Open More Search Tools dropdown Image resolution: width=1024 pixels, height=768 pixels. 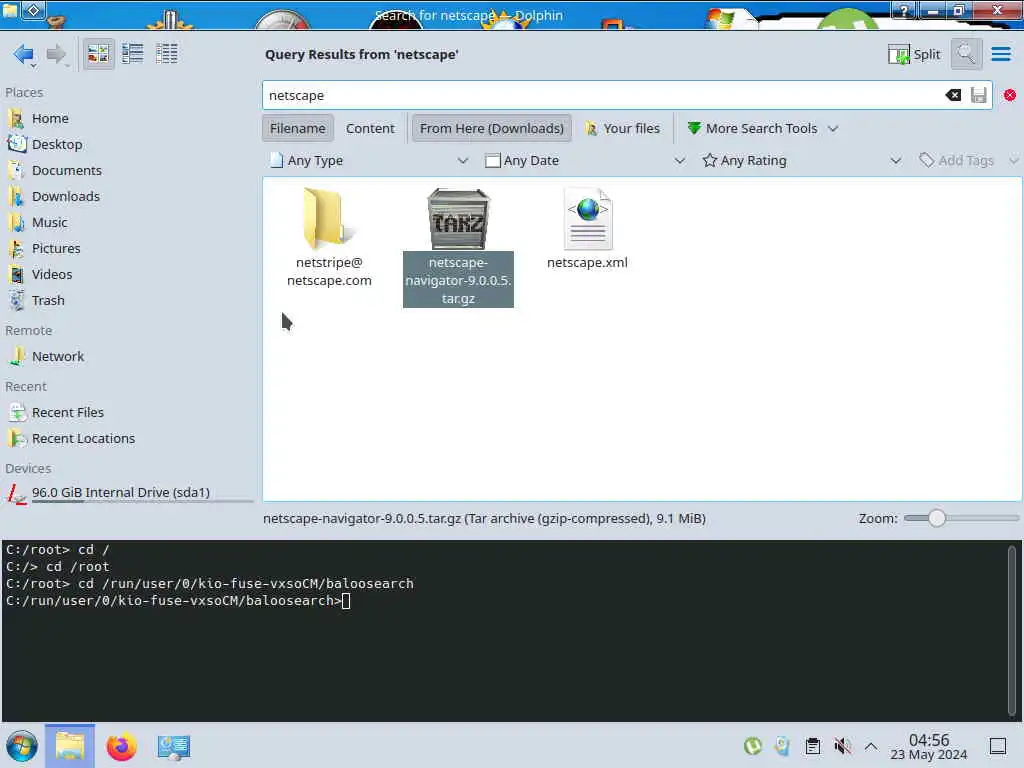click(x=762, y=129)
